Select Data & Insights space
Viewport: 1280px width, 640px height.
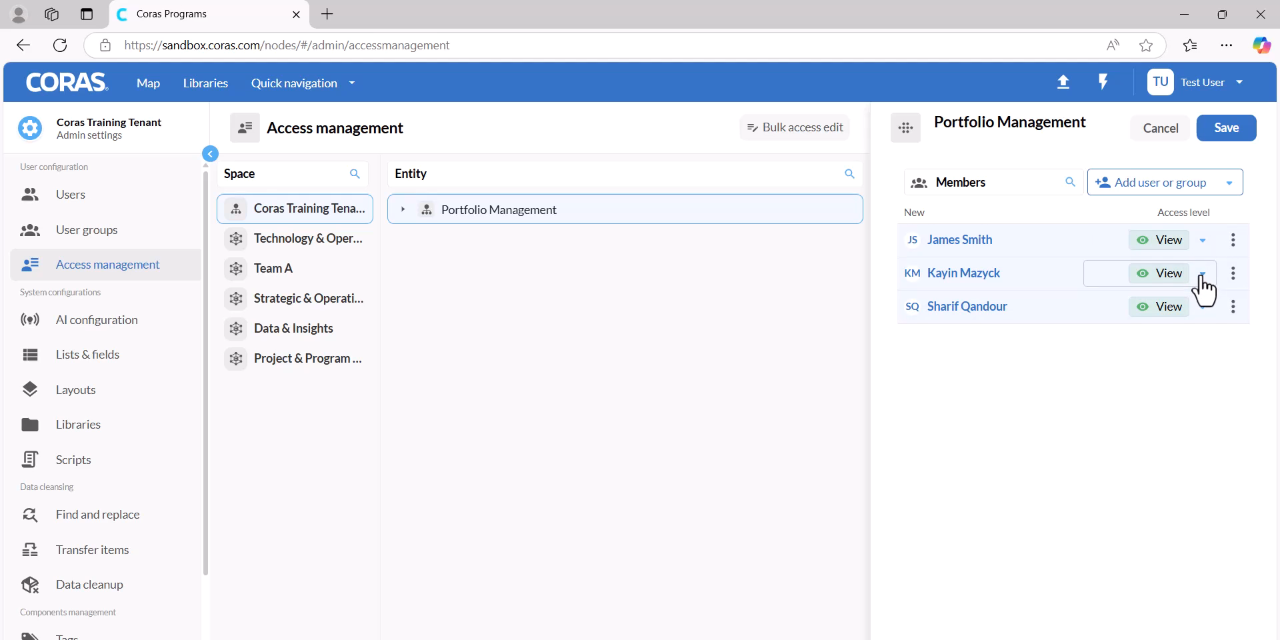[295, 328]
